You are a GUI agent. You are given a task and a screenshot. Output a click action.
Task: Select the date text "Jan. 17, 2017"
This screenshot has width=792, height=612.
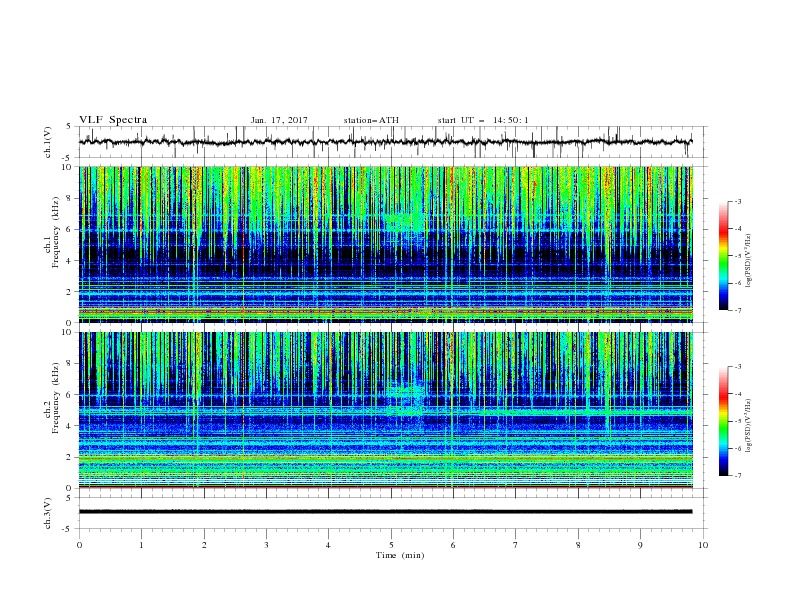point(279,120)
